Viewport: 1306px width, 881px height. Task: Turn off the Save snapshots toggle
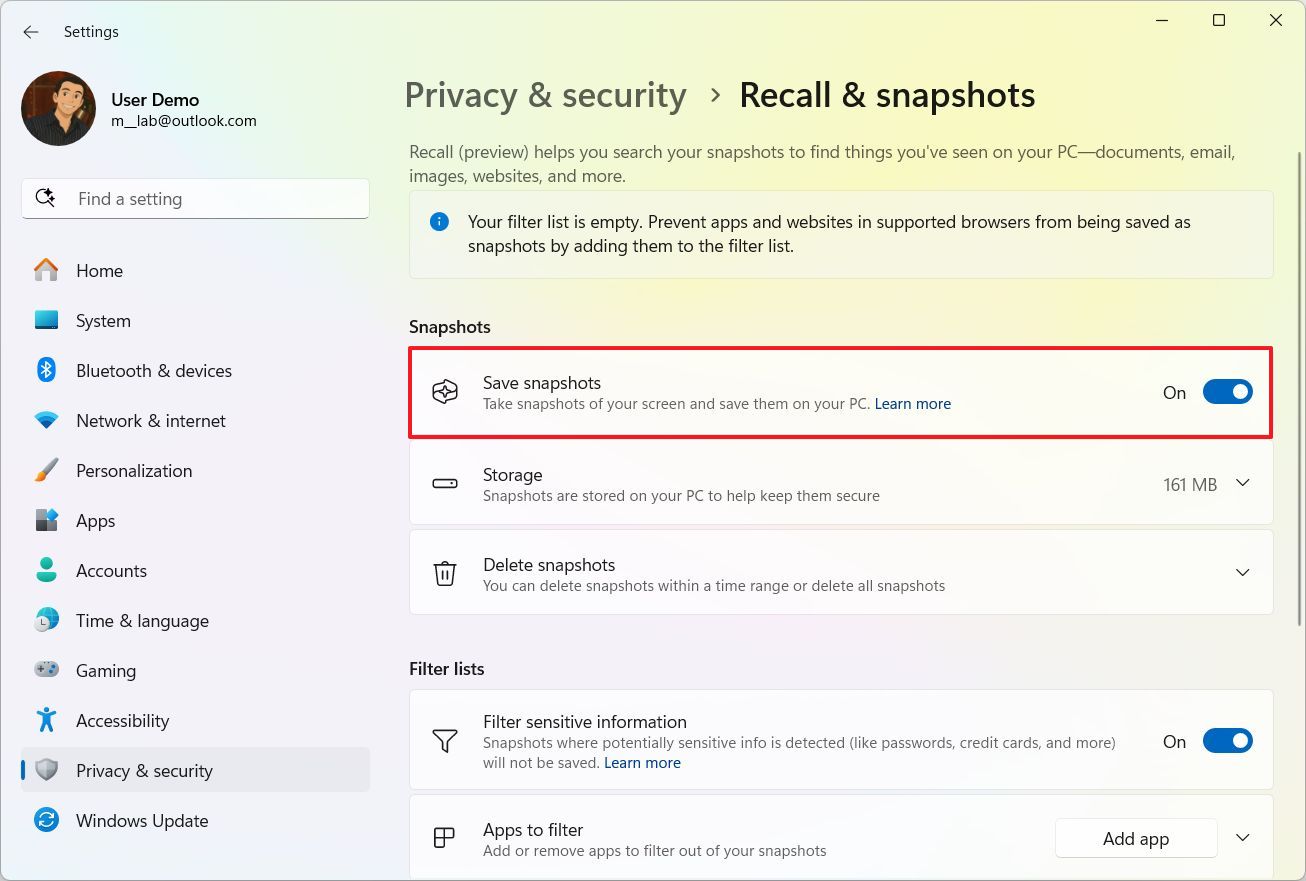(x=1227, y=391)
